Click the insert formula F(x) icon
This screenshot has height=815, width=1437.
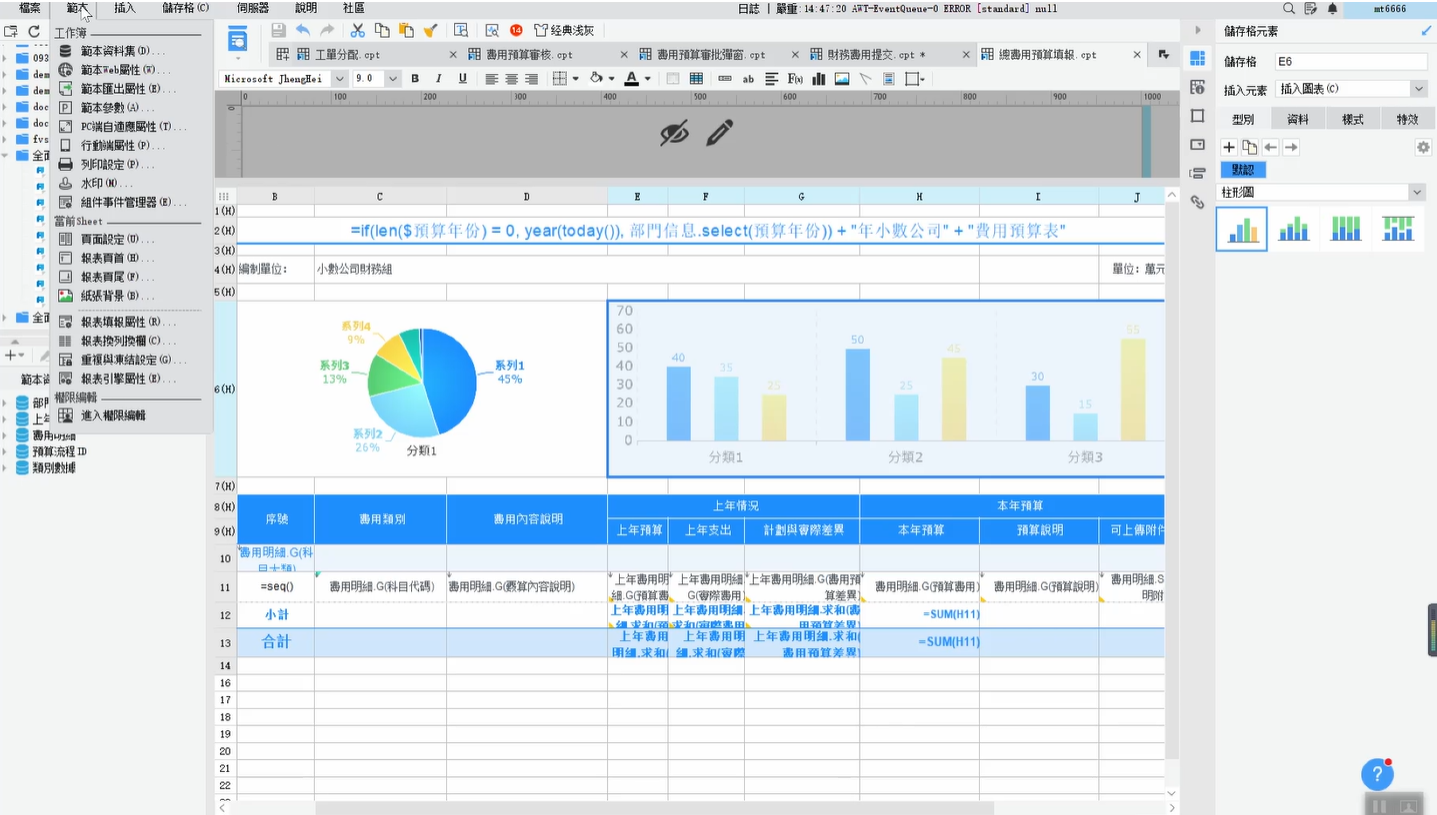coord(796,78)
